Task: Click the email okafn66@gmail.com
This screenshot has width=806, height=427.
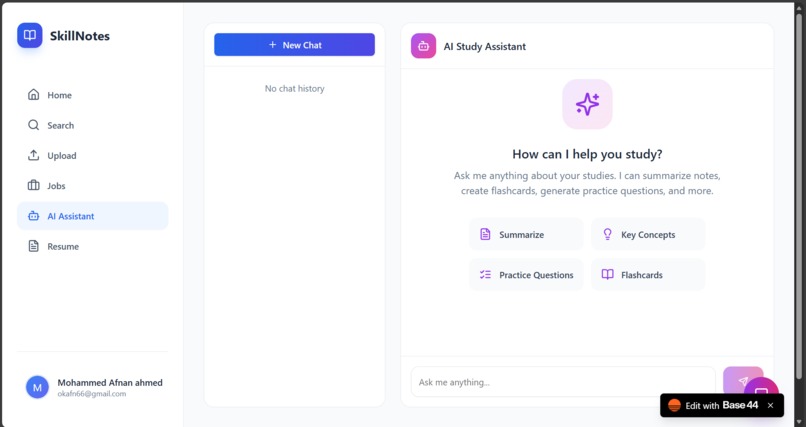Action: 91,394
